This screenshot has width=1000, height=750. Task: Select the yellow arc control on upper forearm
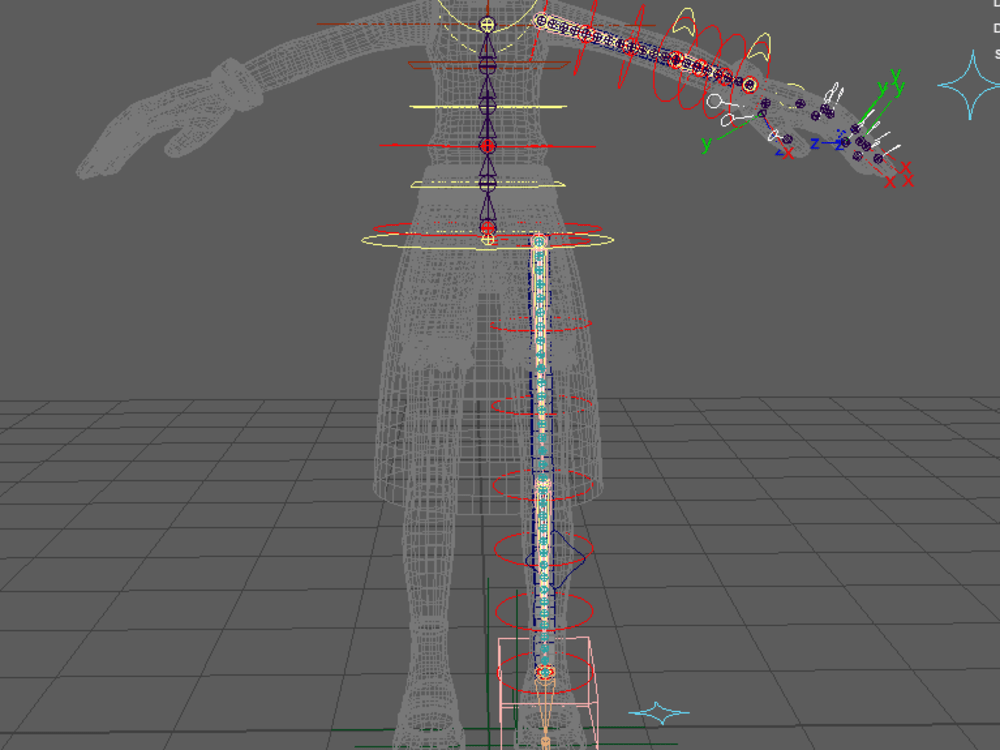point(684,21)
